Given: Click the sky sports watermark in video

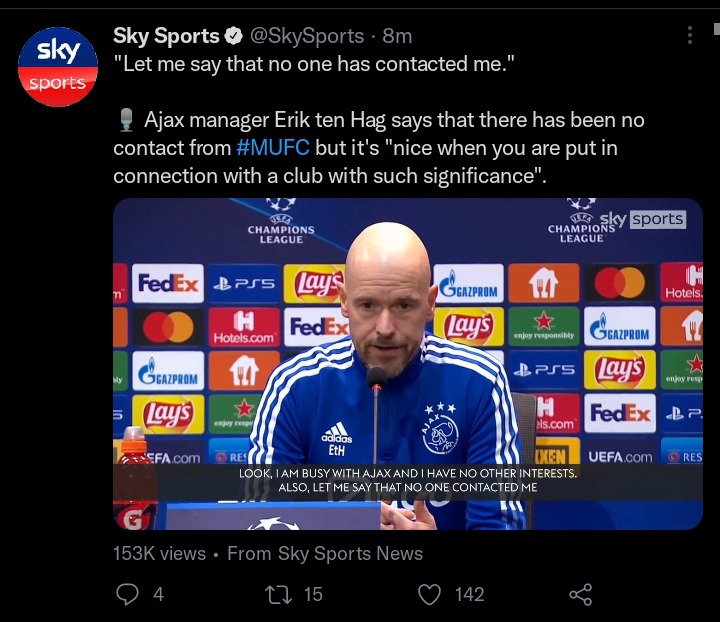Looking at the screenshot, I should click(643, 219).
